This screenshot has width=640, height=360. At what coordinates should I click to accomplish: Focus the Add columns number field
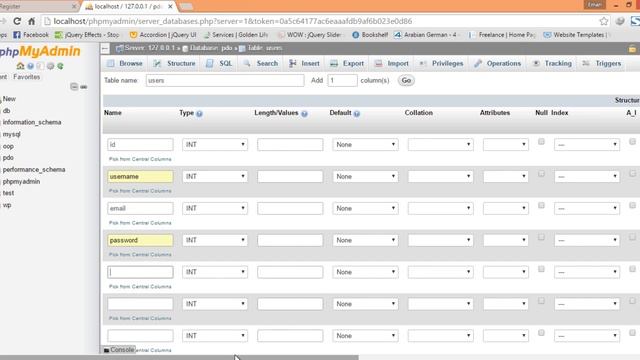pyautogui.click(x=342, y=80)
